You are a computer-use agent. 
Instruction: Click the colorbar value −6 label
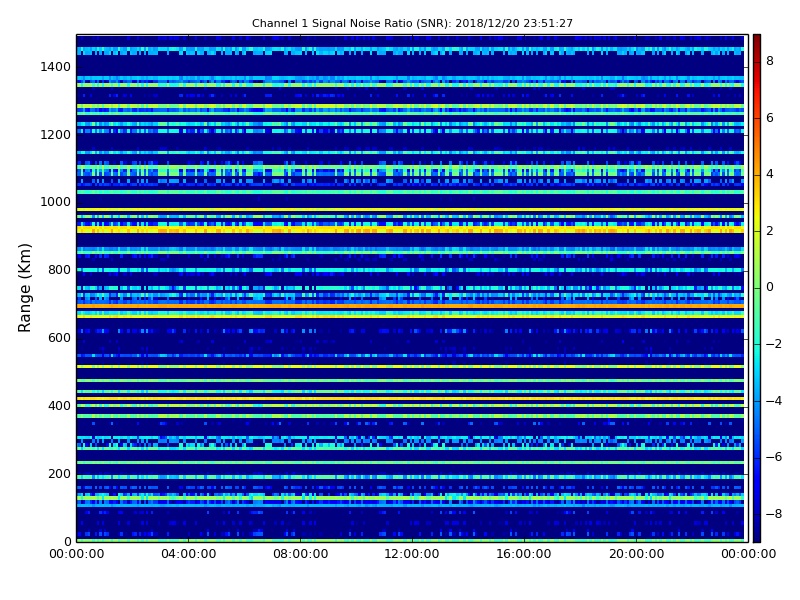[774, 457]
